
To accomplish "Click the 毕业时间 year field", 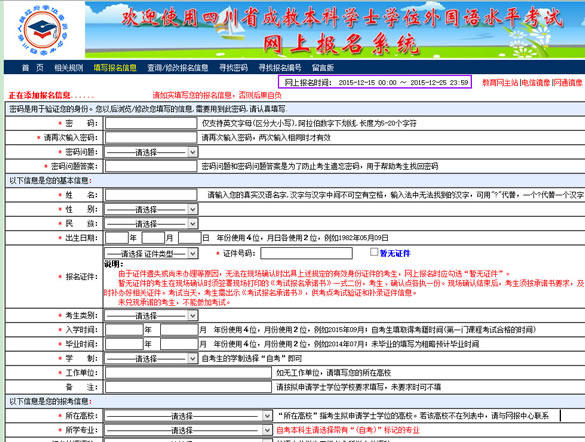I will click(124, 344).
